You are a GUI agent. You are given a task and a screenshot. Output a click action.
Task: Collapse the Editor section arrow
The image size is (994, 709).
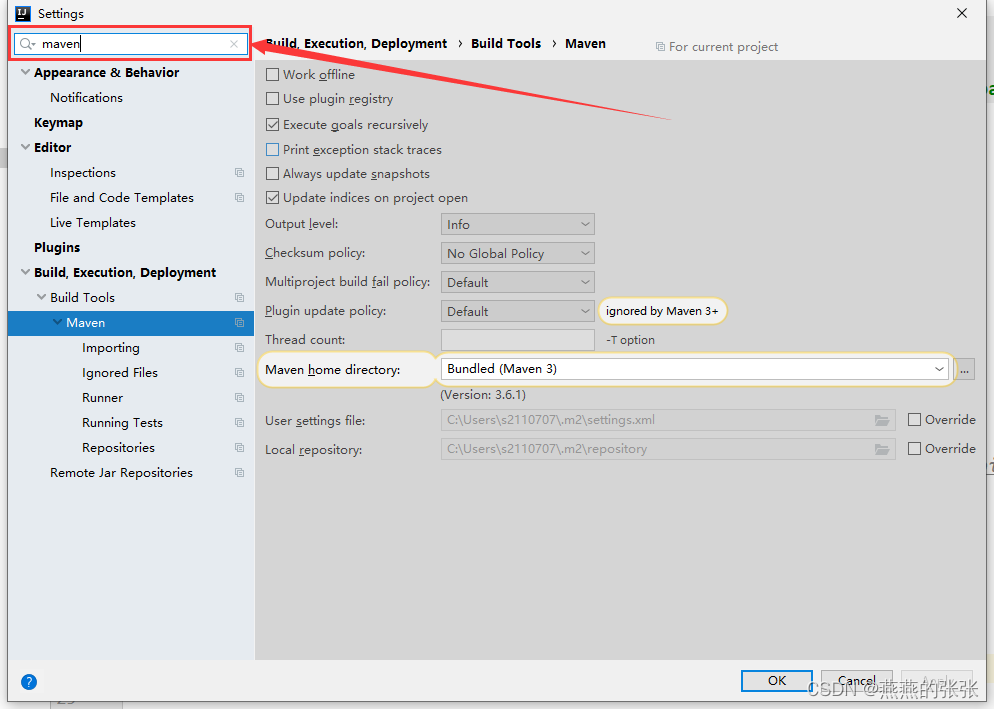coord(25,147)
